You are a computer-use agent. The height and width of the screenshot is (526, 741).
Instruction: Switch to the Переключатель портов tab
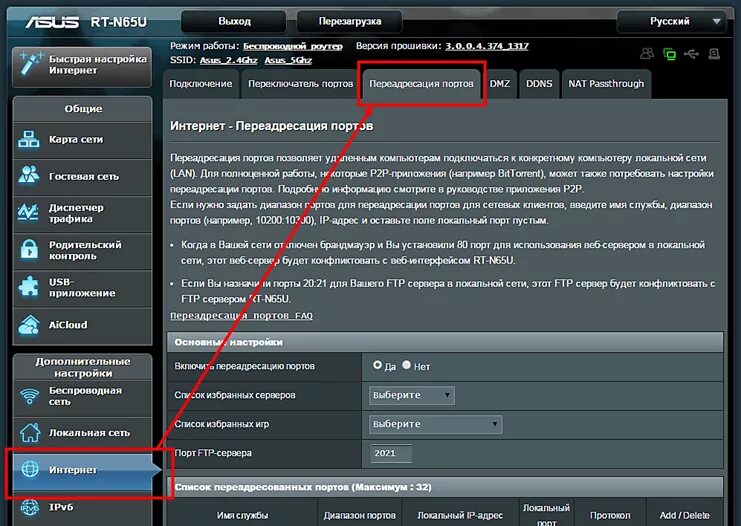pos(301,84)
